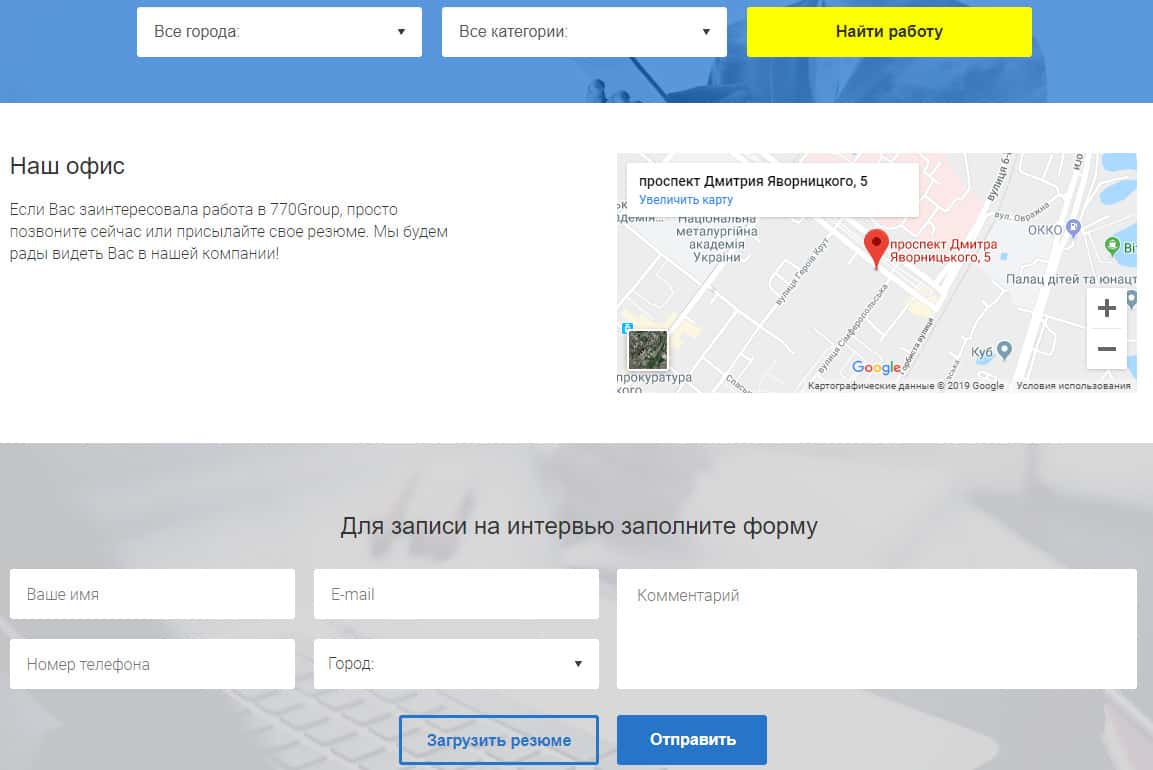
Task: Focus the 'Ваше имя' input field
Action: [152, 594]
